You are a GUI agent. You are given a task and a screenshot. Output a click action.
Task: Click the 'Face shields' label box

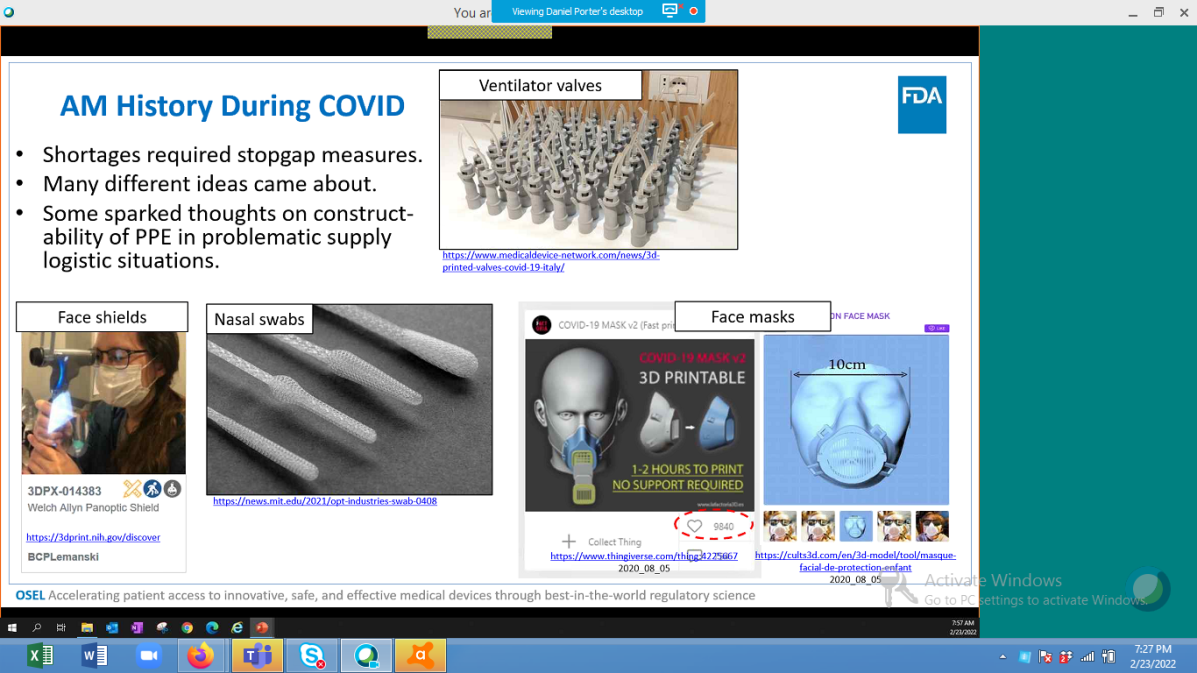click(102, 317)
